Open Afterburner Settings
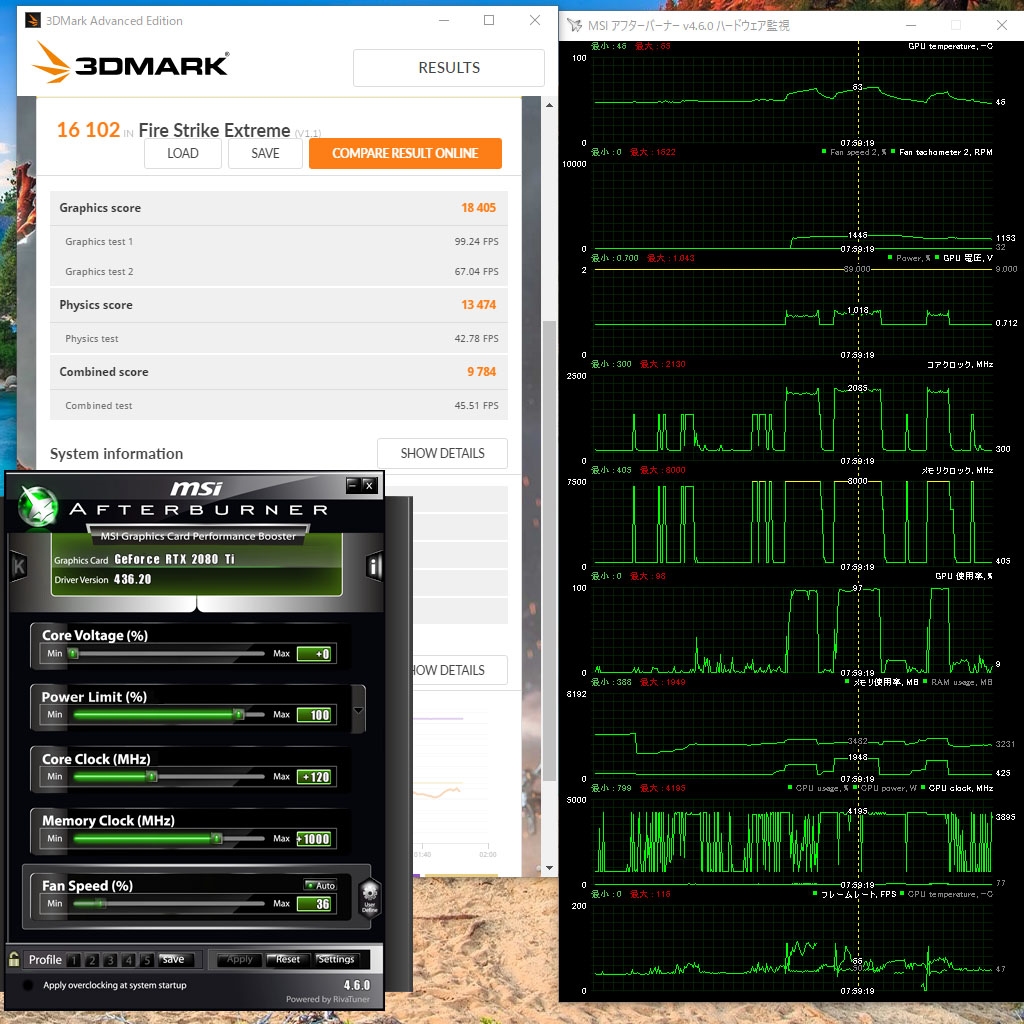This screenshot has height=1024, width=1024. 336,959
